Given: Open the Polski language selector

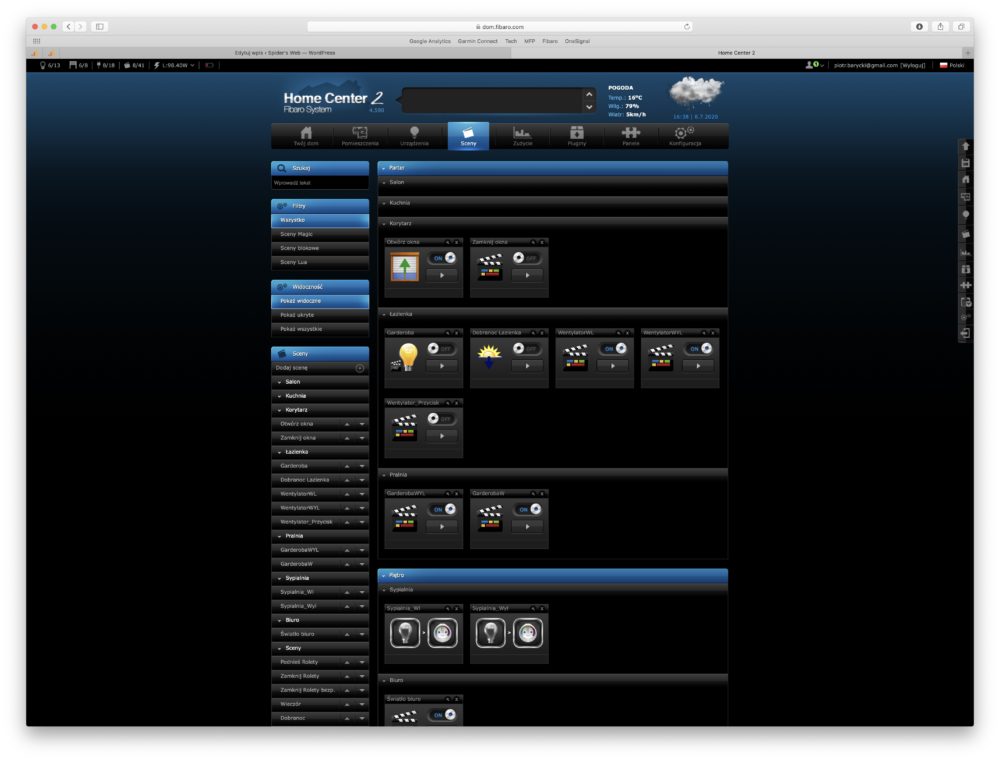Looking at the screenshot, I should click(x=952, y=65).
